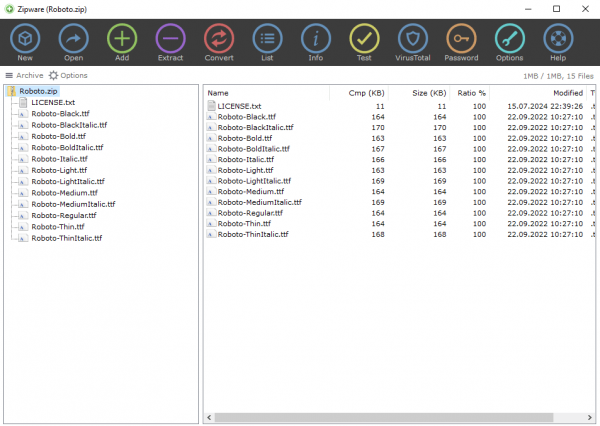Image resolution: width=600 pixels, height=426 pixels.
Task: Select Roboto-LightItalic.ttf in the tree panel
Action: pos(68,181)
